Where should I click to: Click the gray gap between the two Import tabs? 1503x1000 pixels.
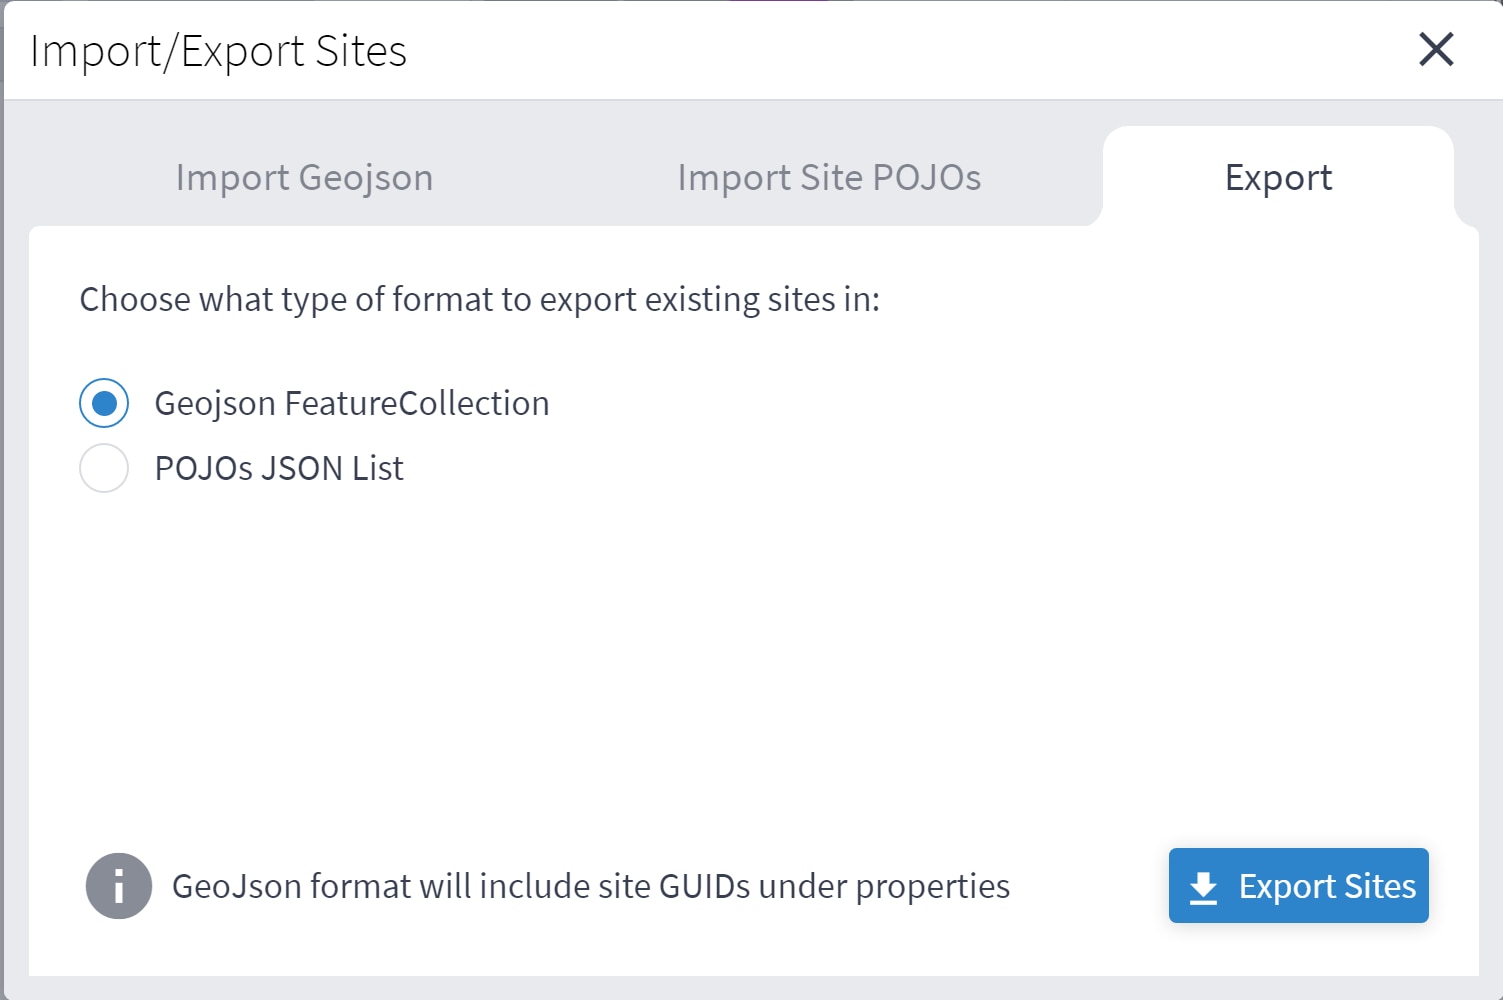pyautogui.click(x=555, y=177)
